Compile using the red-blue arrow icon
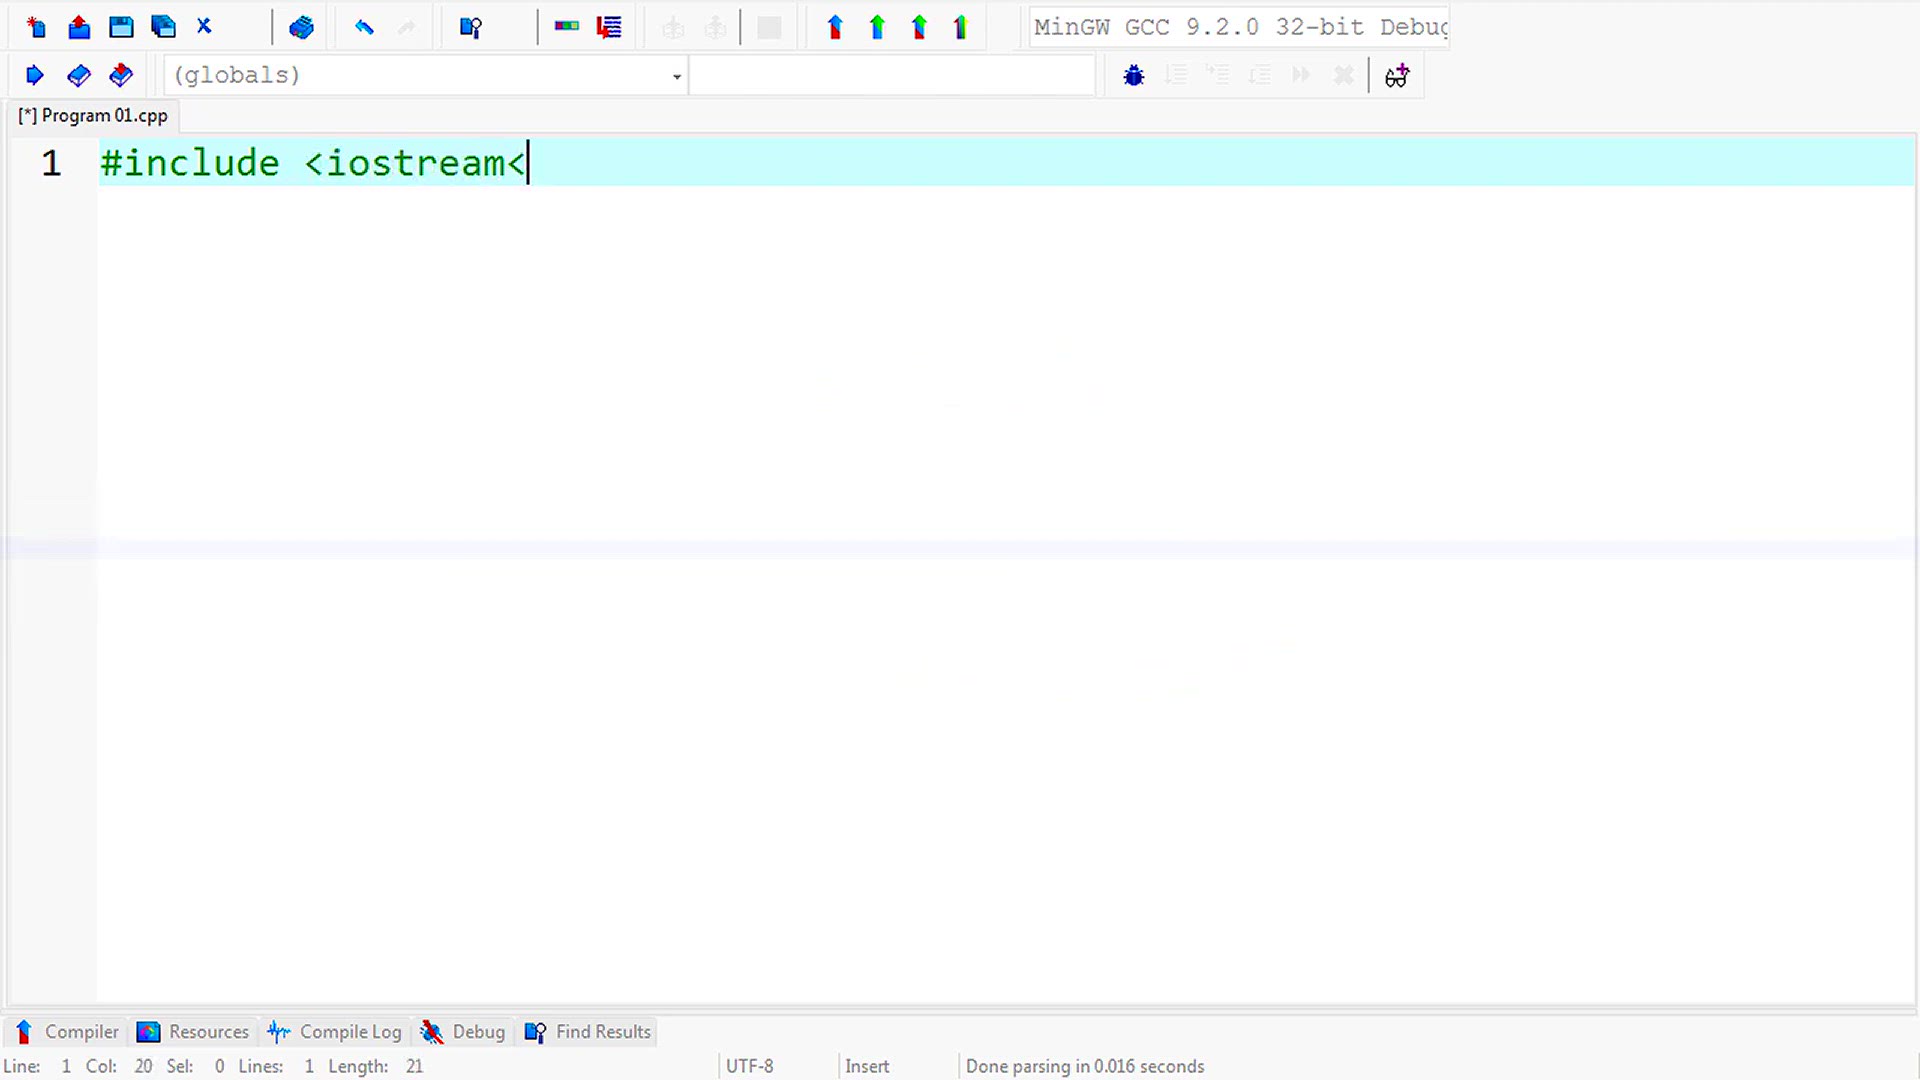The width and height of the screenshot is (1920, 1080). (835, 27)
